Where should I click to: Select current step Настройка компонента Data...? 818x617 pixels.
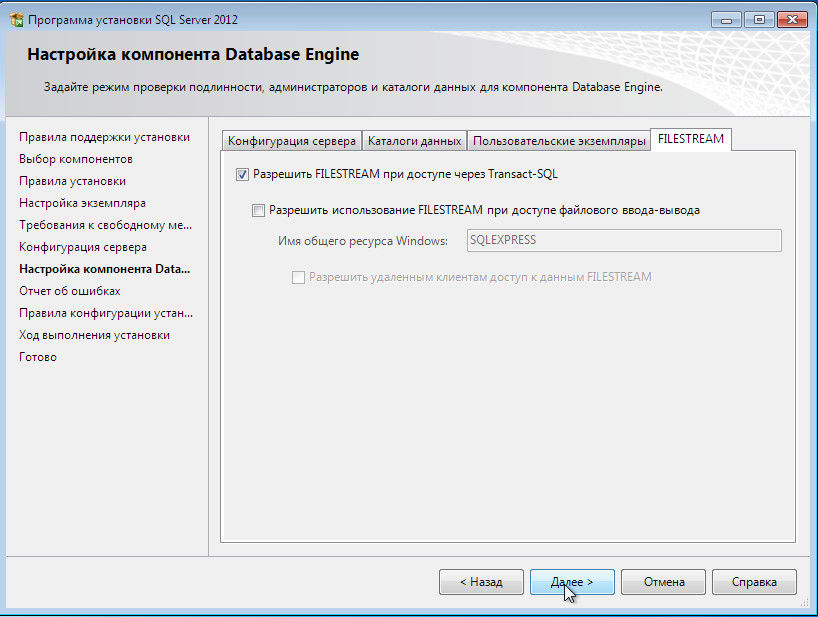104,269
